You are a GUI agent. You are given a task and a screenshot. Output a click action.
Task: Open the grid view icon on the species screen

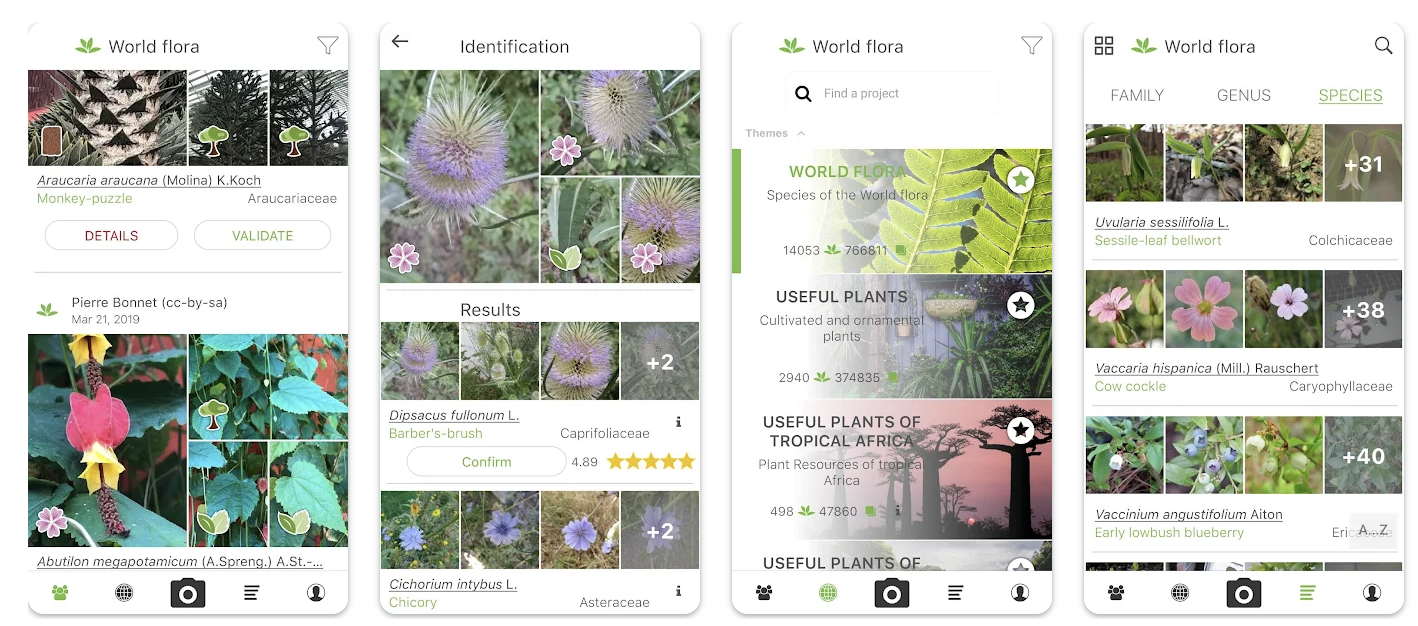(x=1104, y=45)
